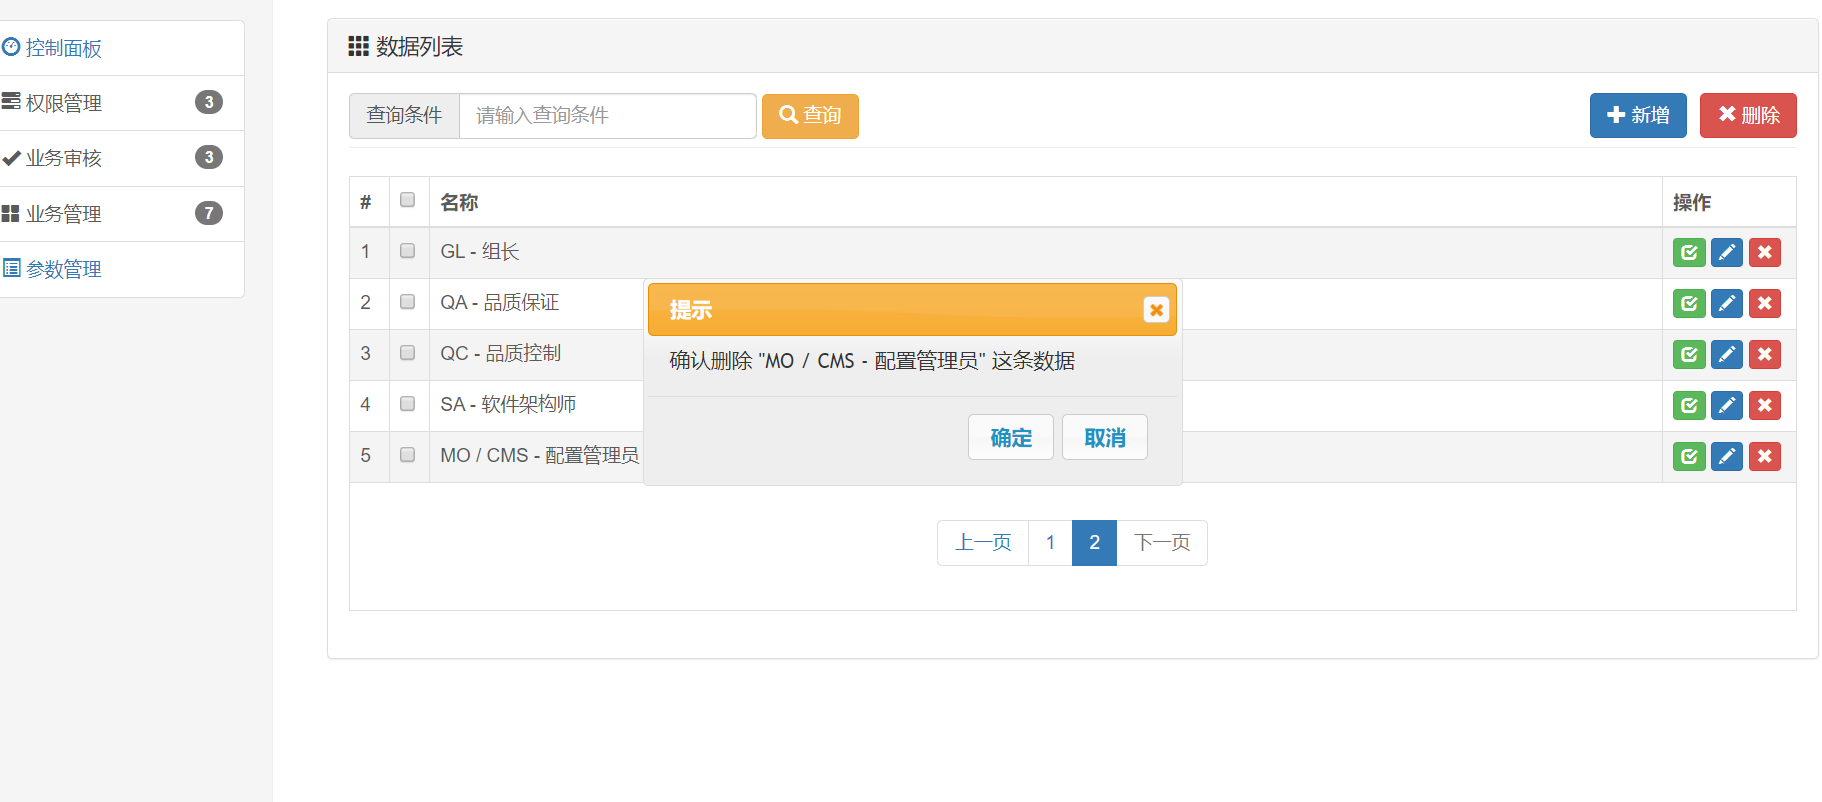Check the box for SA - 软件架构师
Image resolution: width=1822 pixels, height=802 pixels.
[x=407, y=404]
